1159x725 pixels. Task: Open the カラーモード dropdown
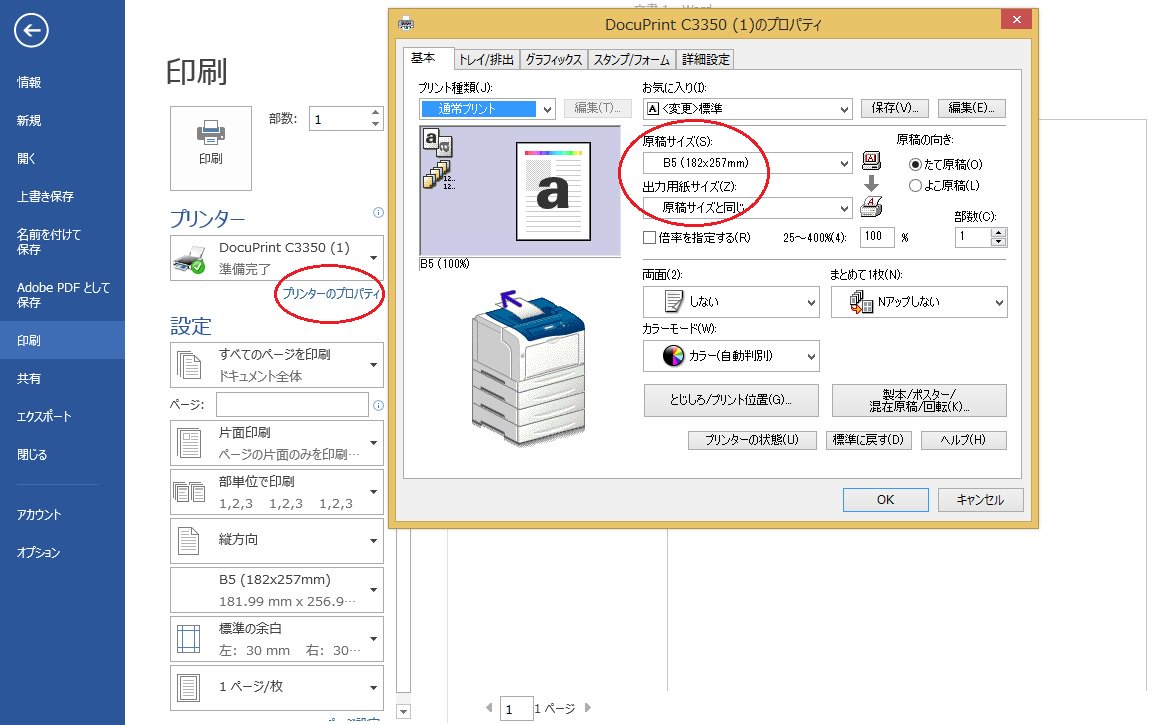[731, 356]
